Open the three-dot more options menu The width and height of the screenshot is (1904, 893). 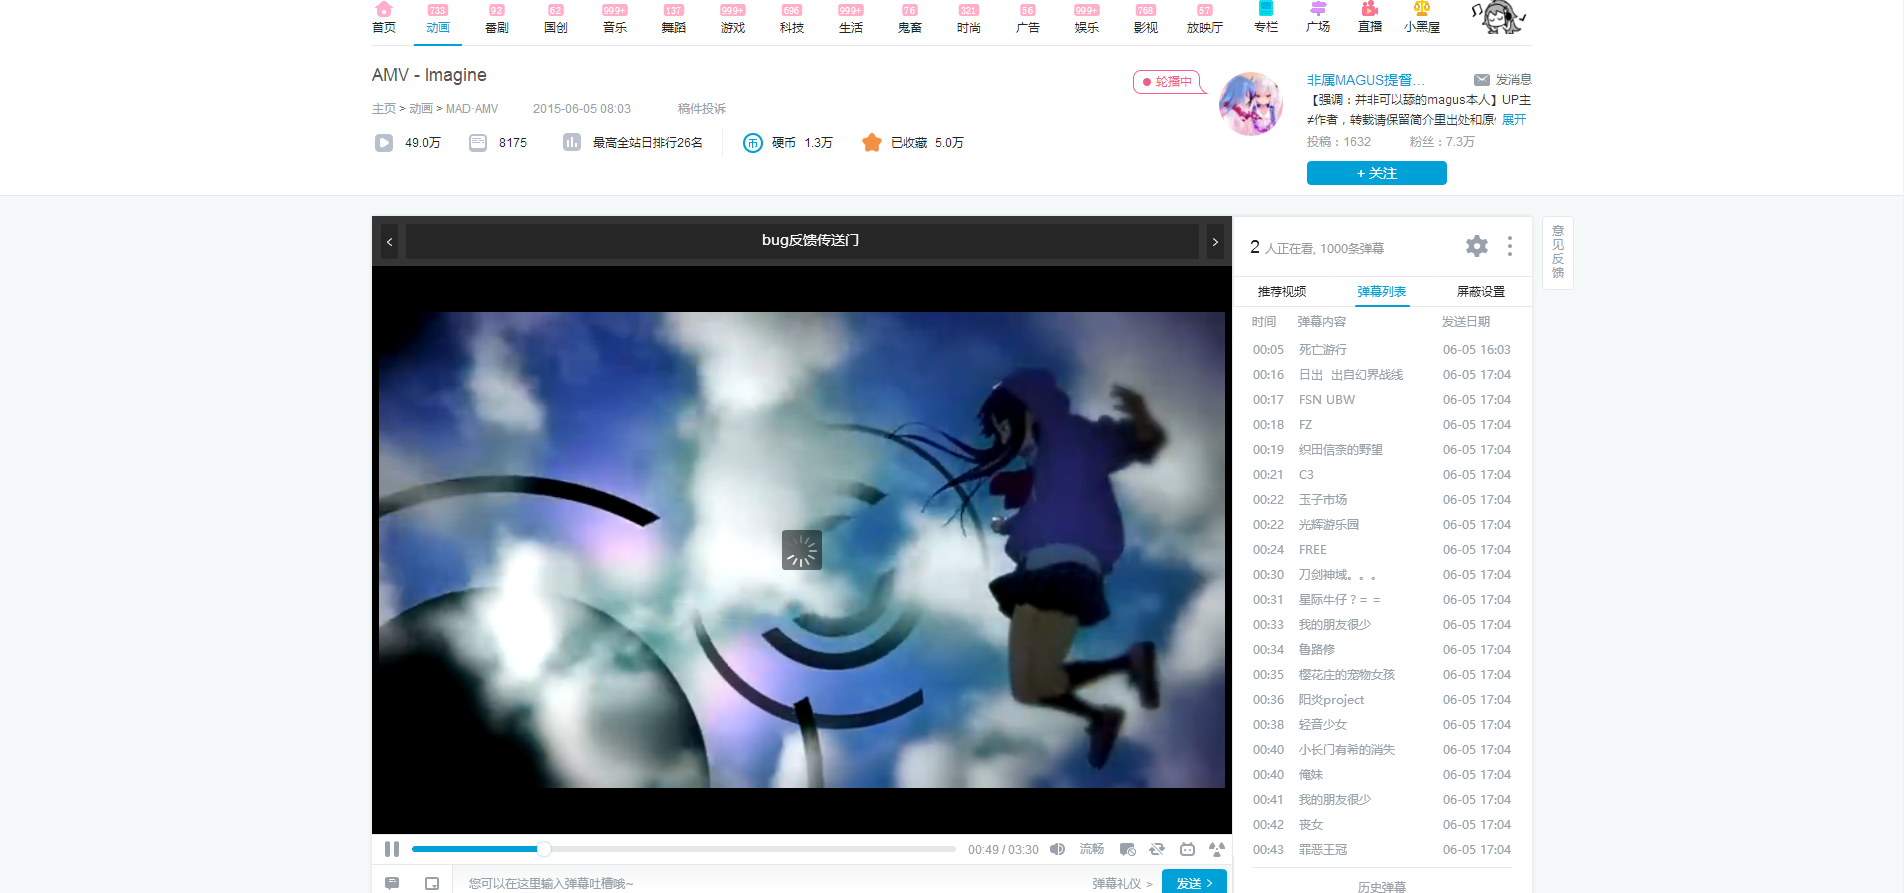click(1510, 246)
